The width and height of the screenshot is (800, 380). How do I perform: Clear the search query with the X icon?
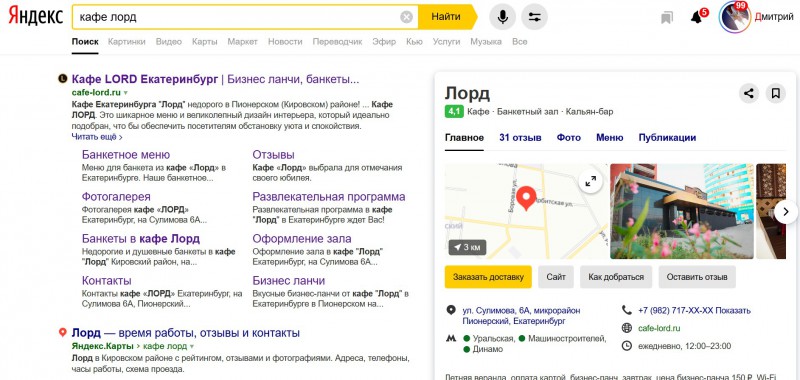pyautogui.click(x=406, y=17)
